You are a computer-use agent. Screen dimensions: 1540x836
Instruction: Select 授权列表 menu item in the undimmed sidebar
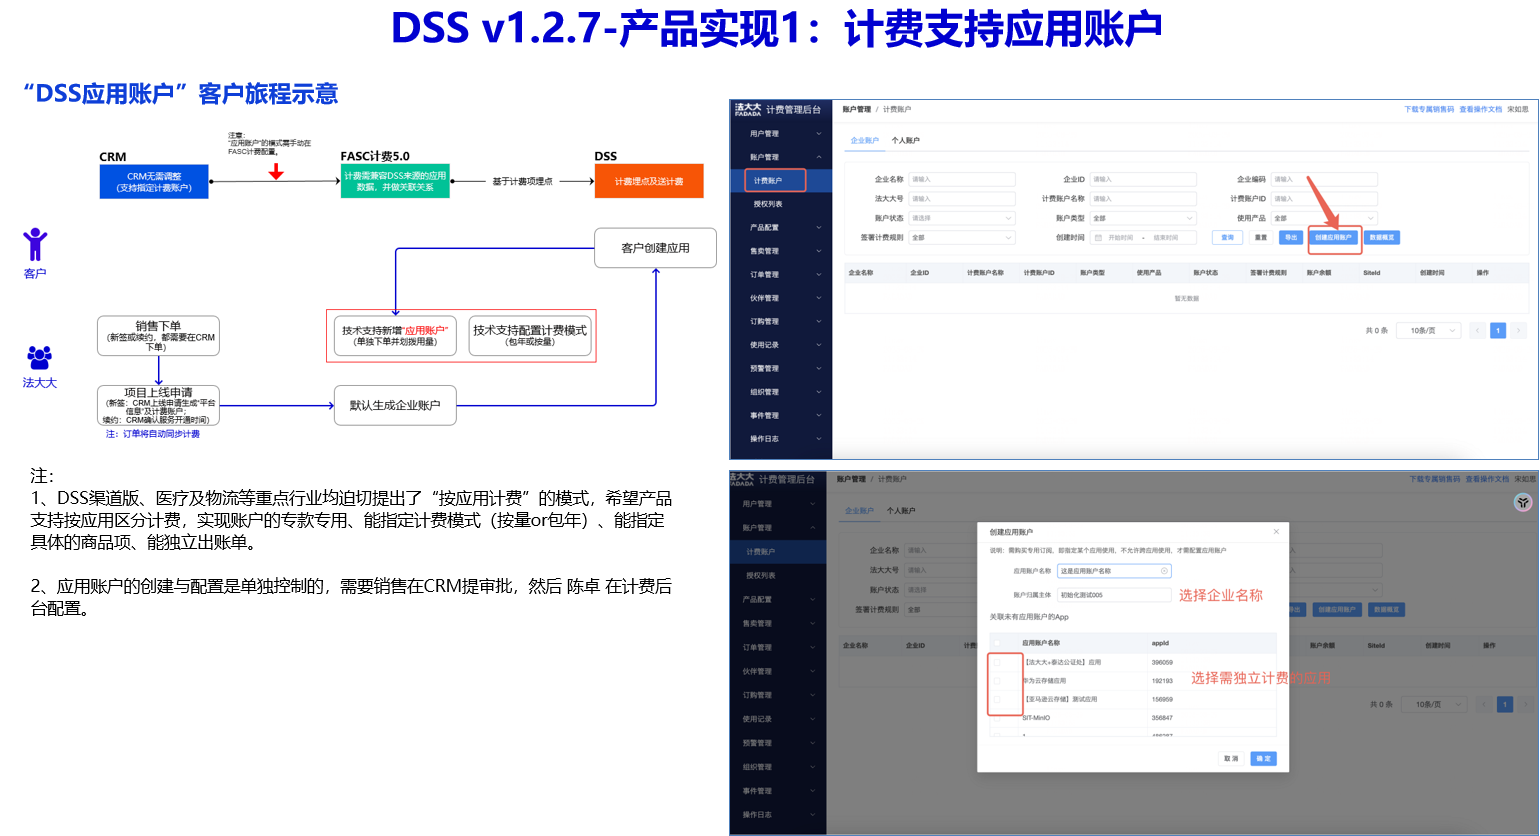[x=782, y=204]
